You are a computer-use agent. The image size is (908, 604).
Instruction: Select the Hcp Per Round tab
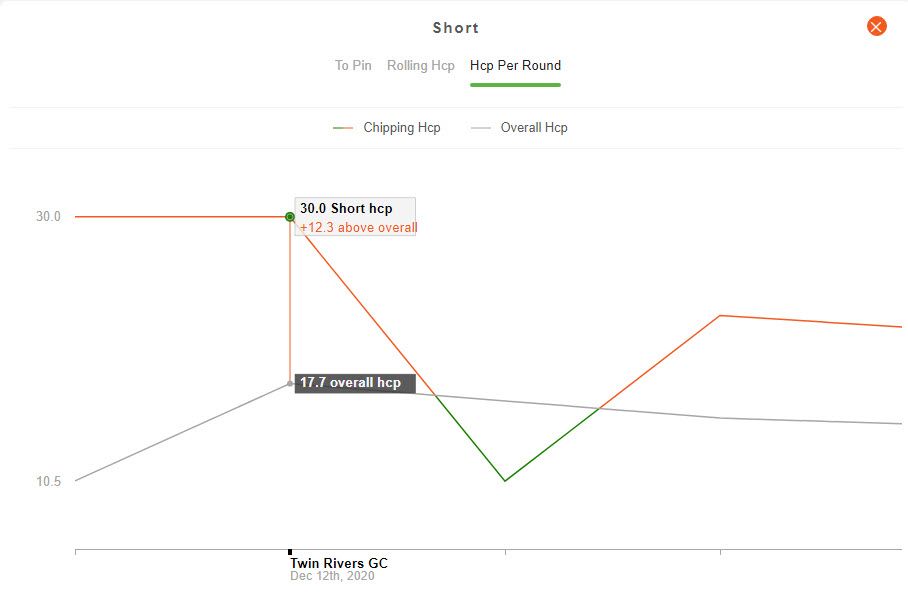pos(515,65)
